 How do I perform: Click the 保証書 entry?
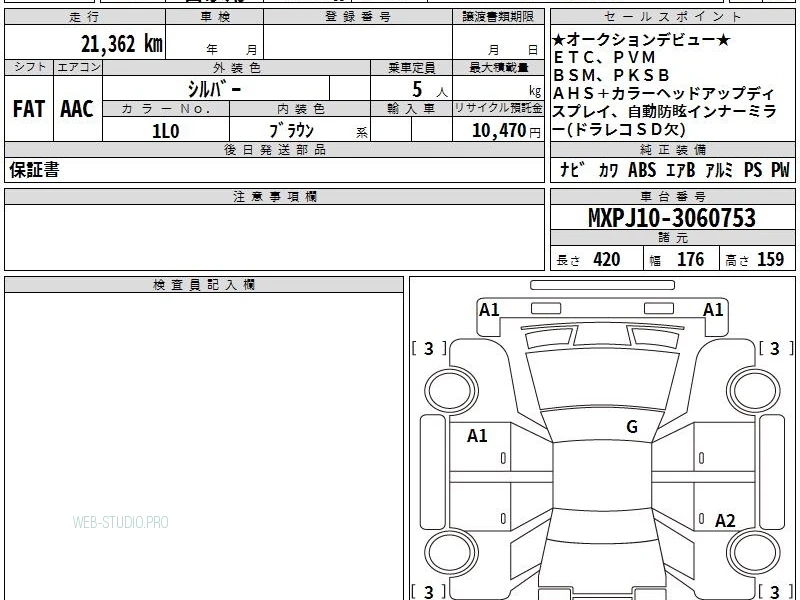pos(34,170)
